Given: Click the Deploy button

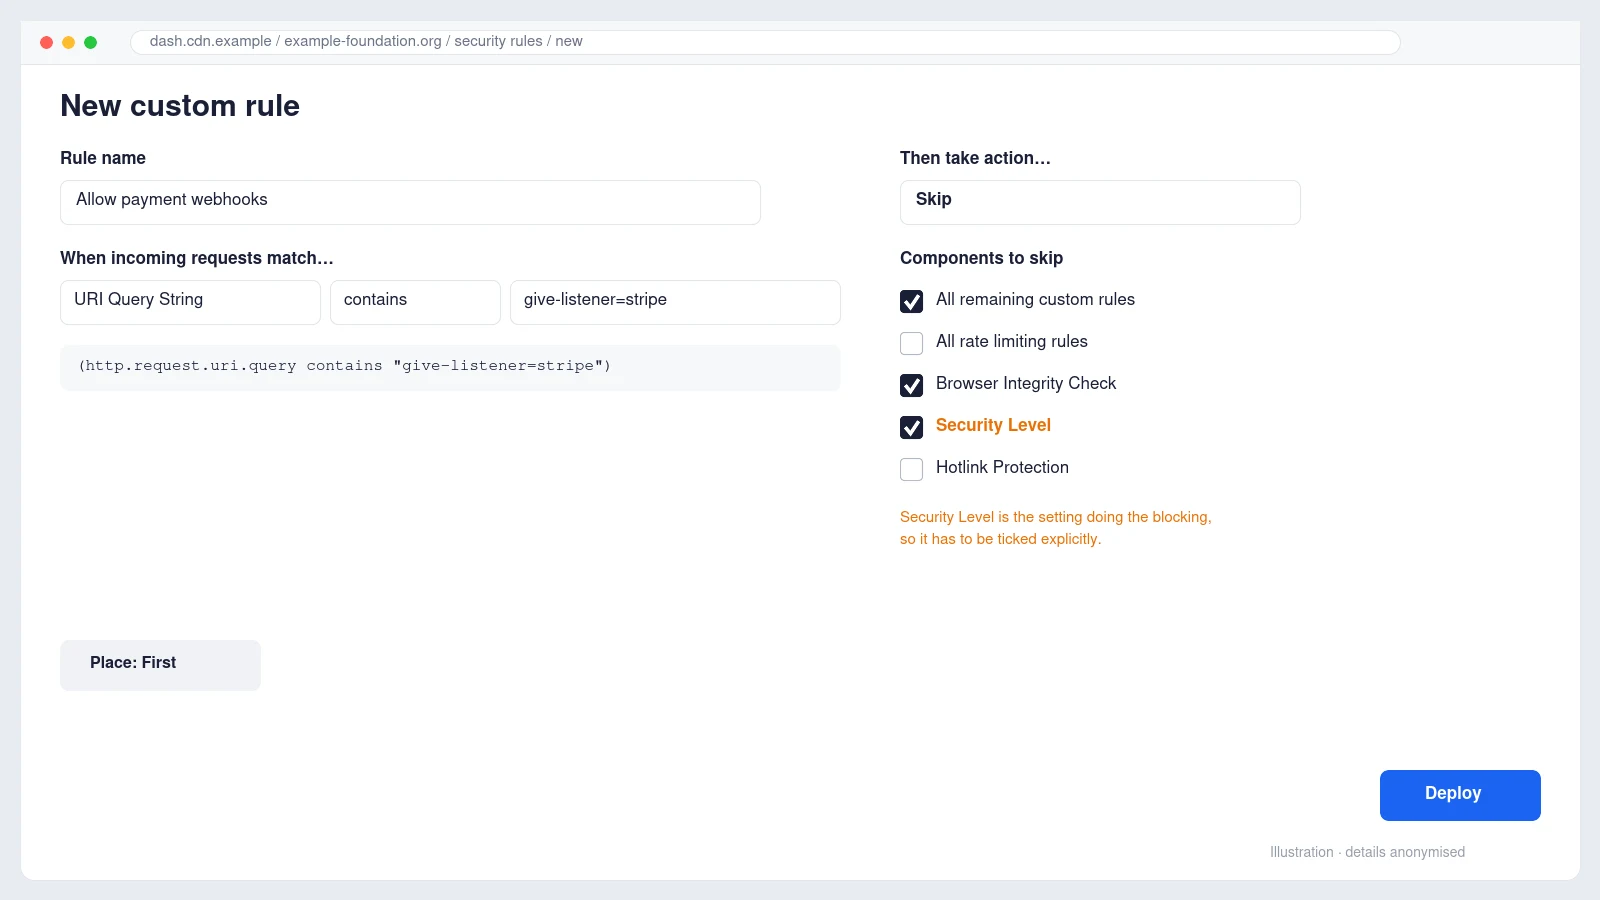Looking at the screenshot, I should pos(1460,795).
